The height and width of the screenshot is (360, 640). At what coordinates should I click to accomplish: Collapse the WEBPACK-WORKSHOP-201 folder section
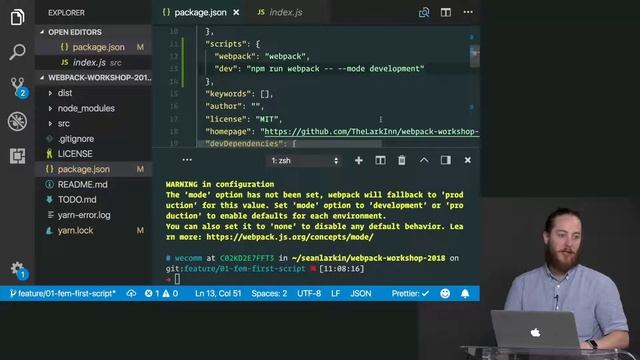tap(93, 78)
